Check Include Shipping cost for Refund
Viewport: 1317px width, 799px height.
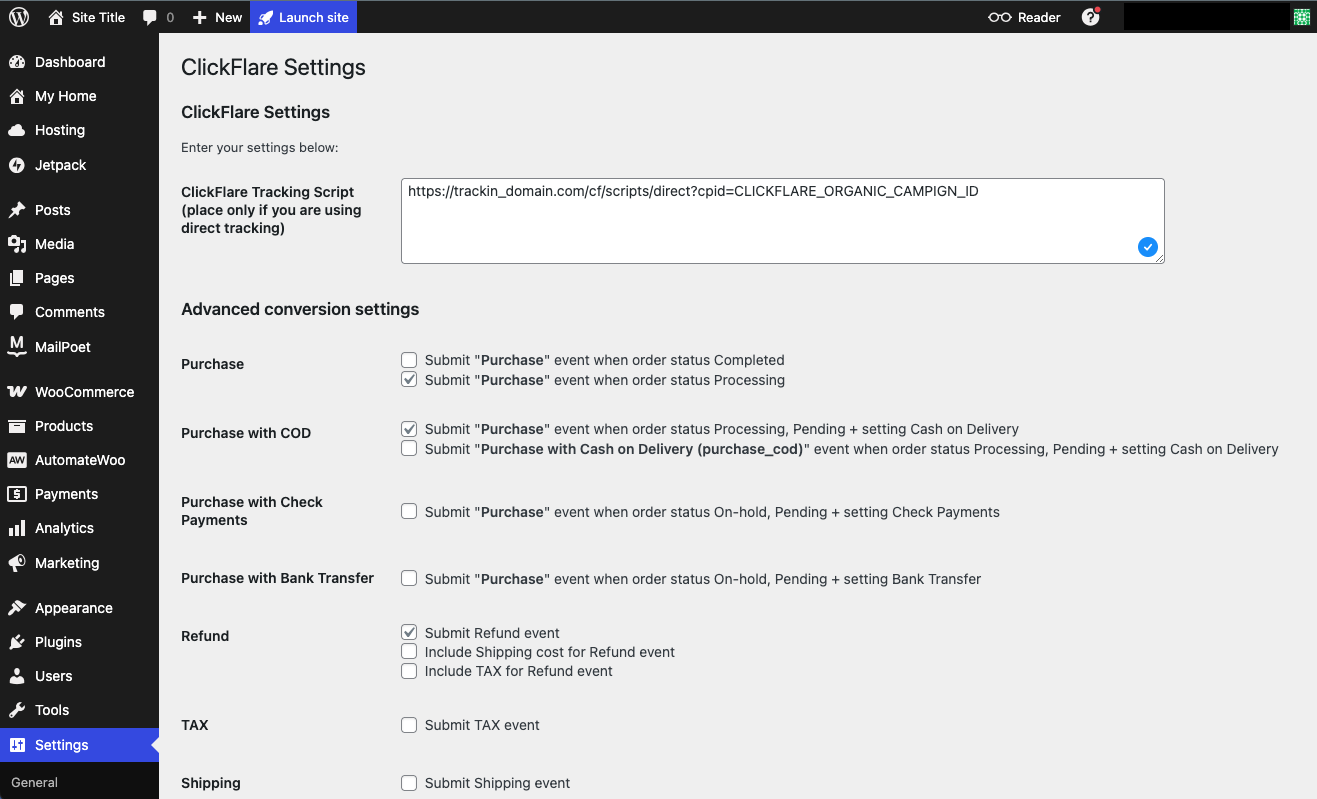(409, 652)
